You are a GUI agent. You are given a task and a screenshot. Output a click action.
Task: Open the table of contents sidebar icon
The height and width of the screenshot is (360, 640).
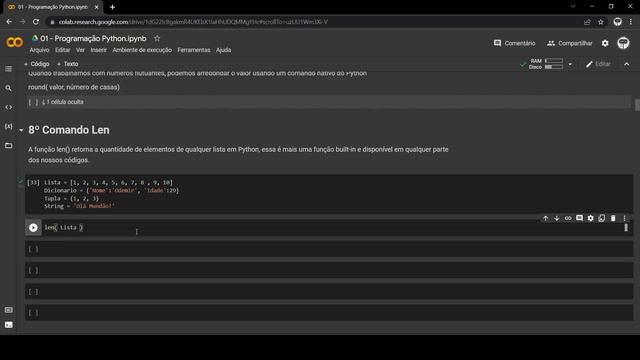coord(8,69)
